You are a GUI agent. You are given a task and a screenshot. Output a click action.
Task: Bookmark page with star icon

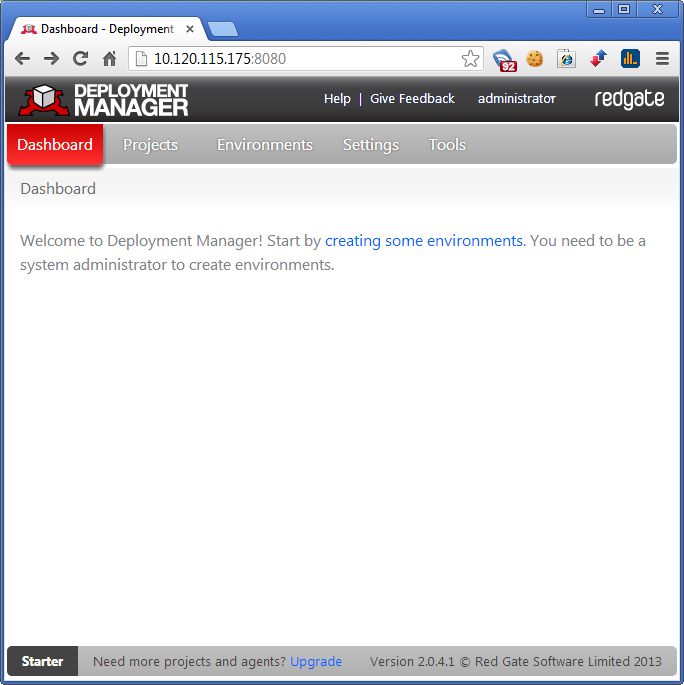470,59
